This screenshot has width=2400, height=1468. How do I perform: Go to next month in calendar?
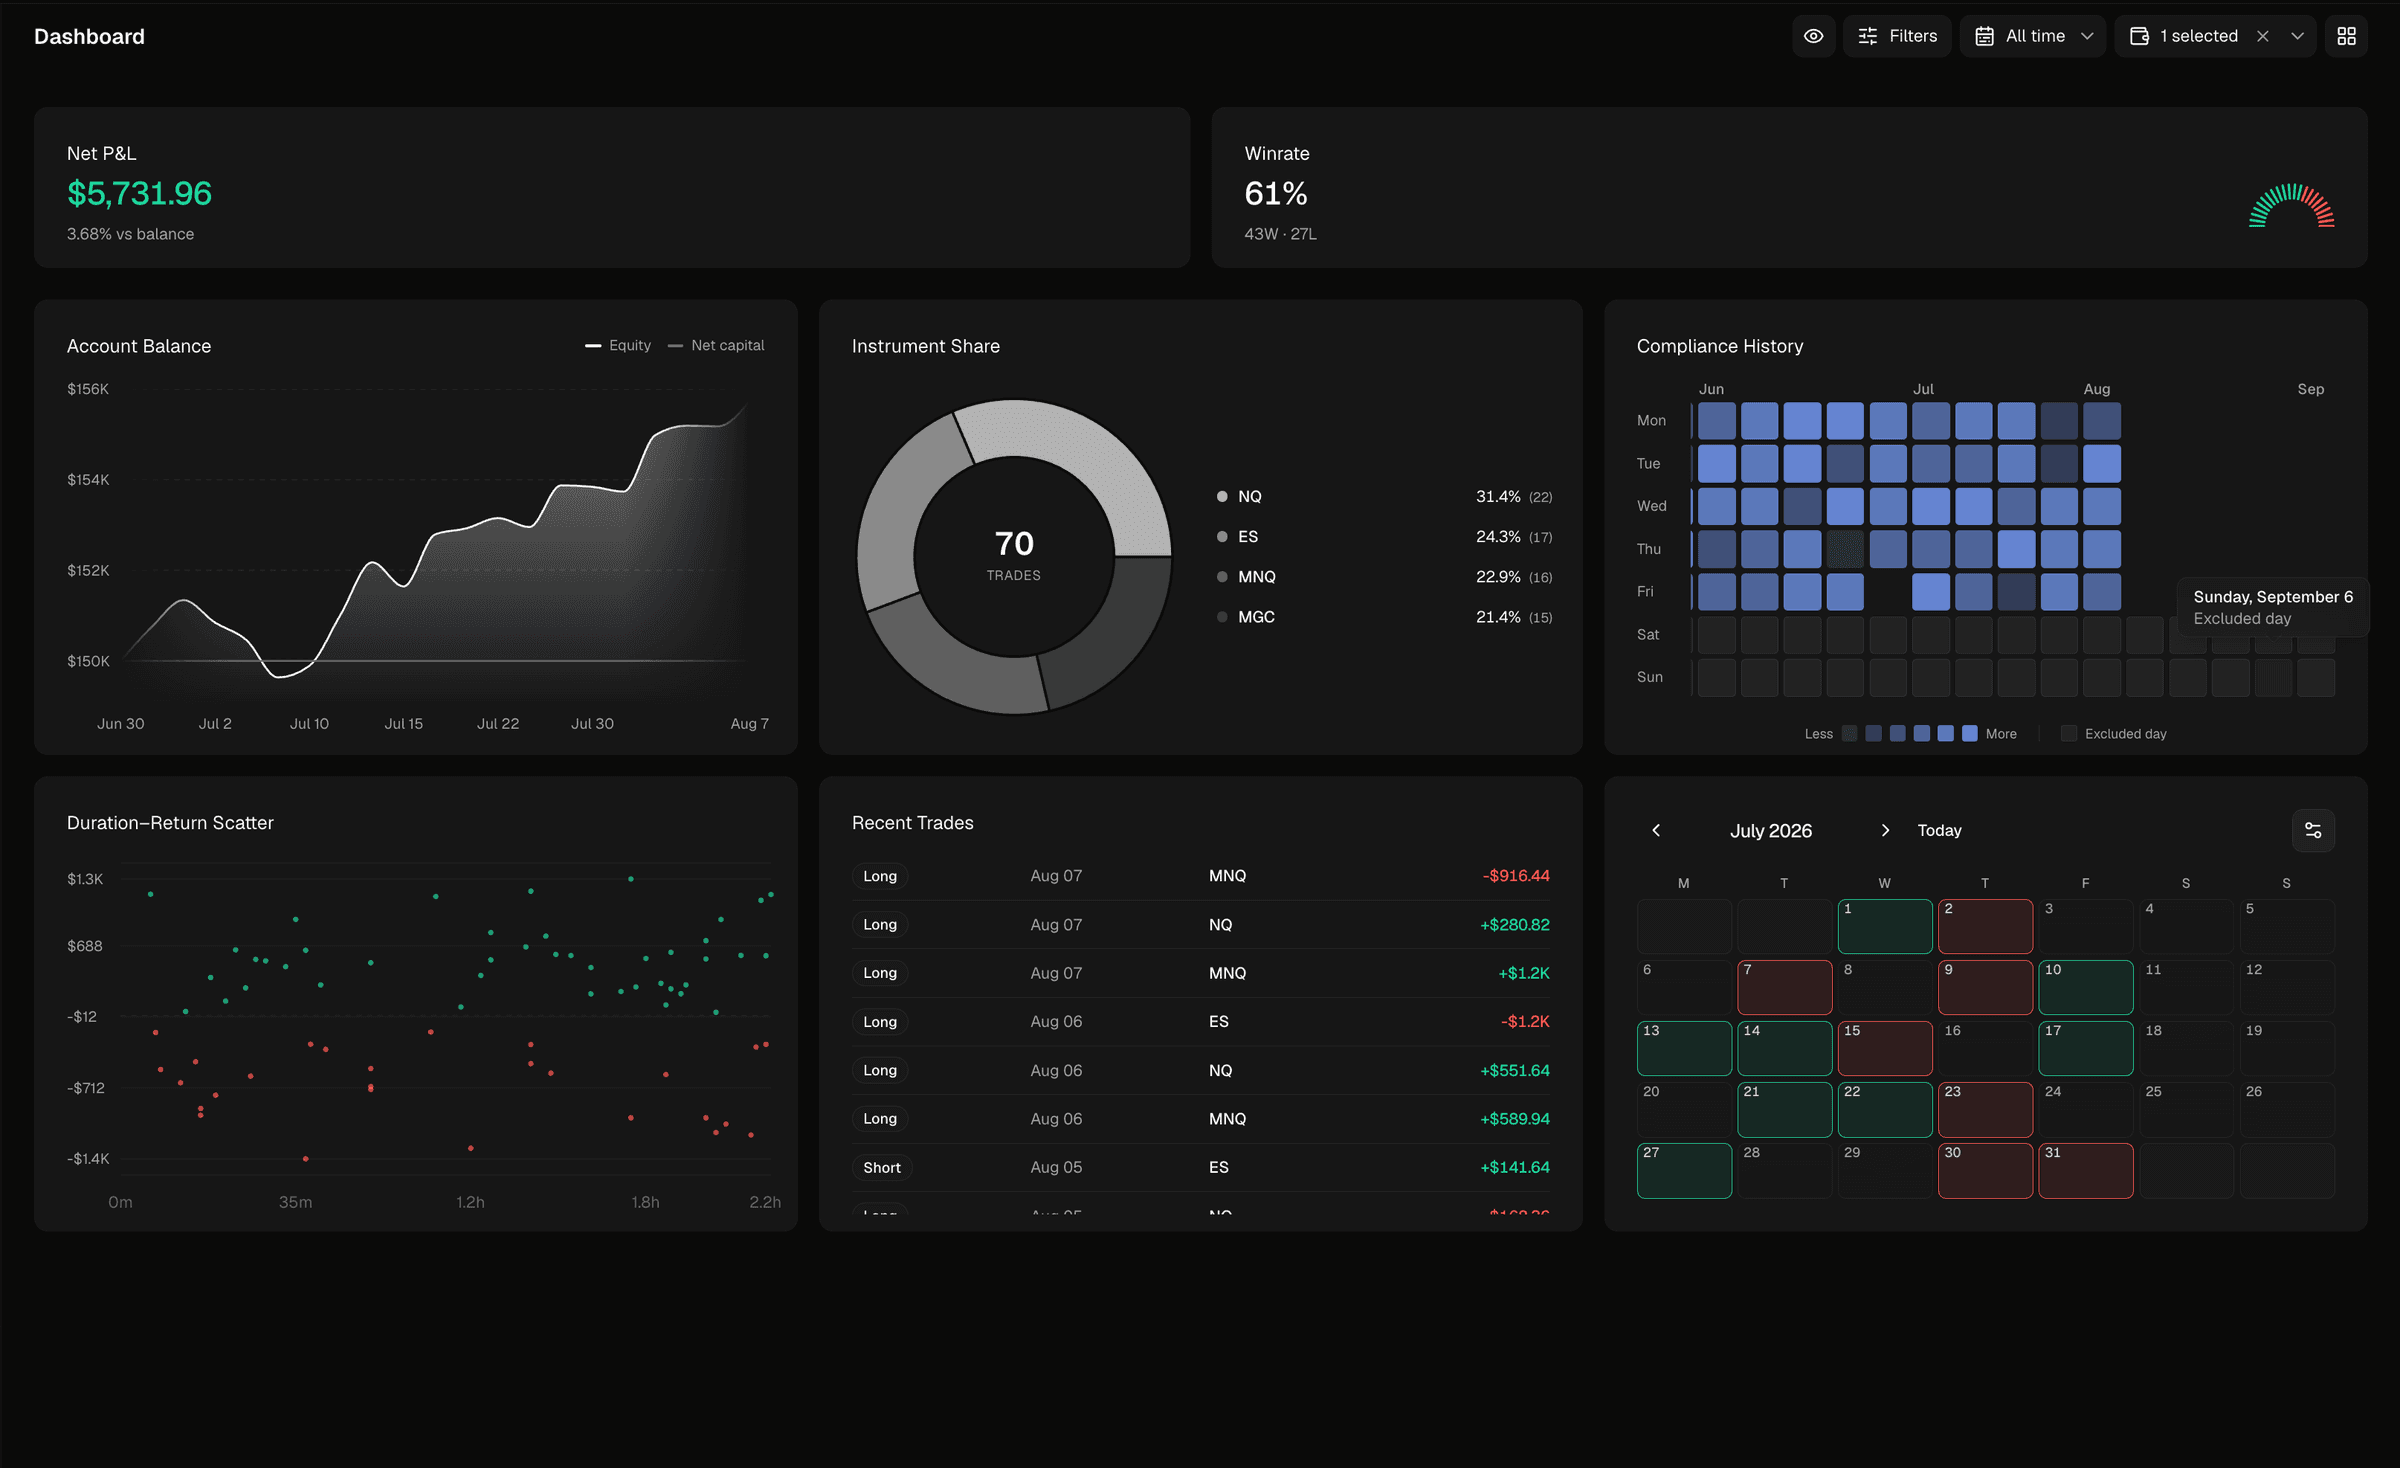[1885, 830]
